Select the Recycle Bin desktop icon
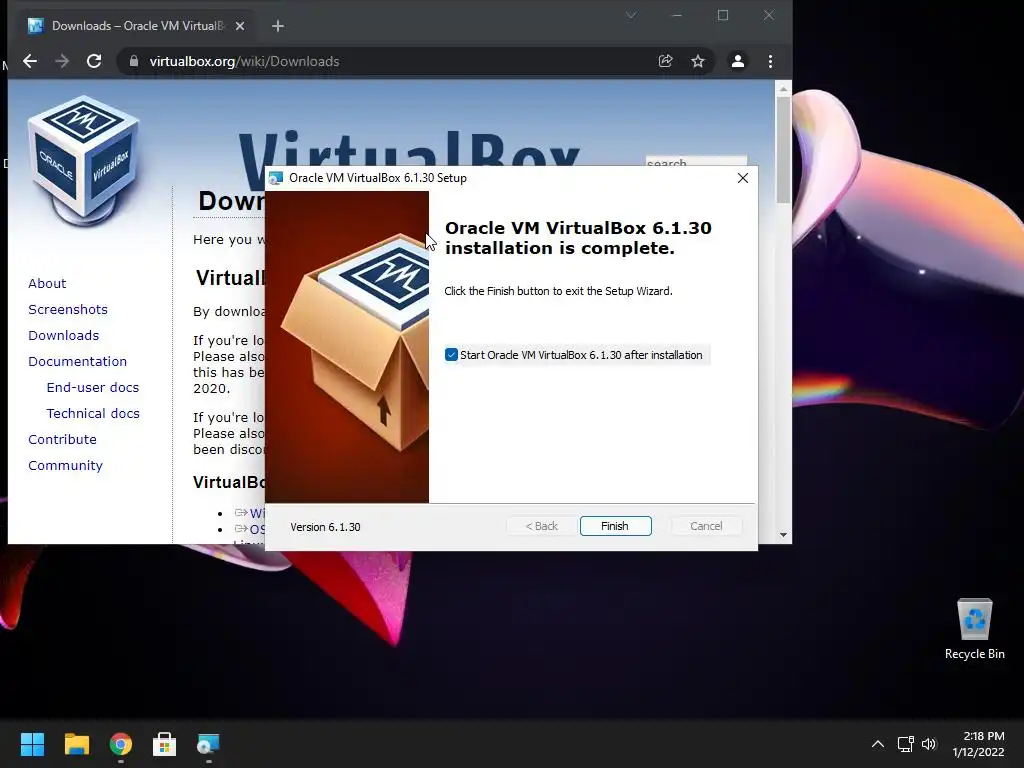Image resolution: width=1024 pixels, height=768 pixels. 974,629
